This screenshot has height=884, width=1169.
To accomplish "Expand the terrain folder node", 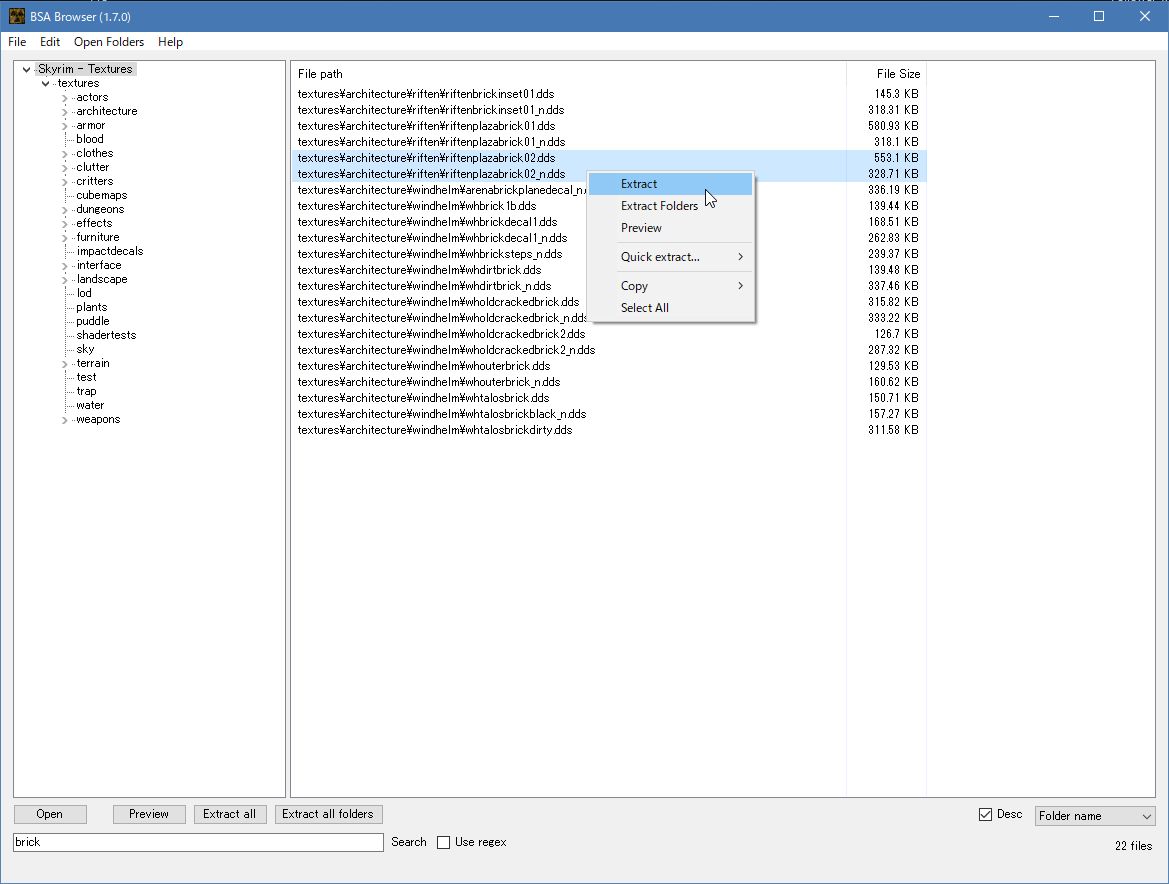I will tap(65, 364).
